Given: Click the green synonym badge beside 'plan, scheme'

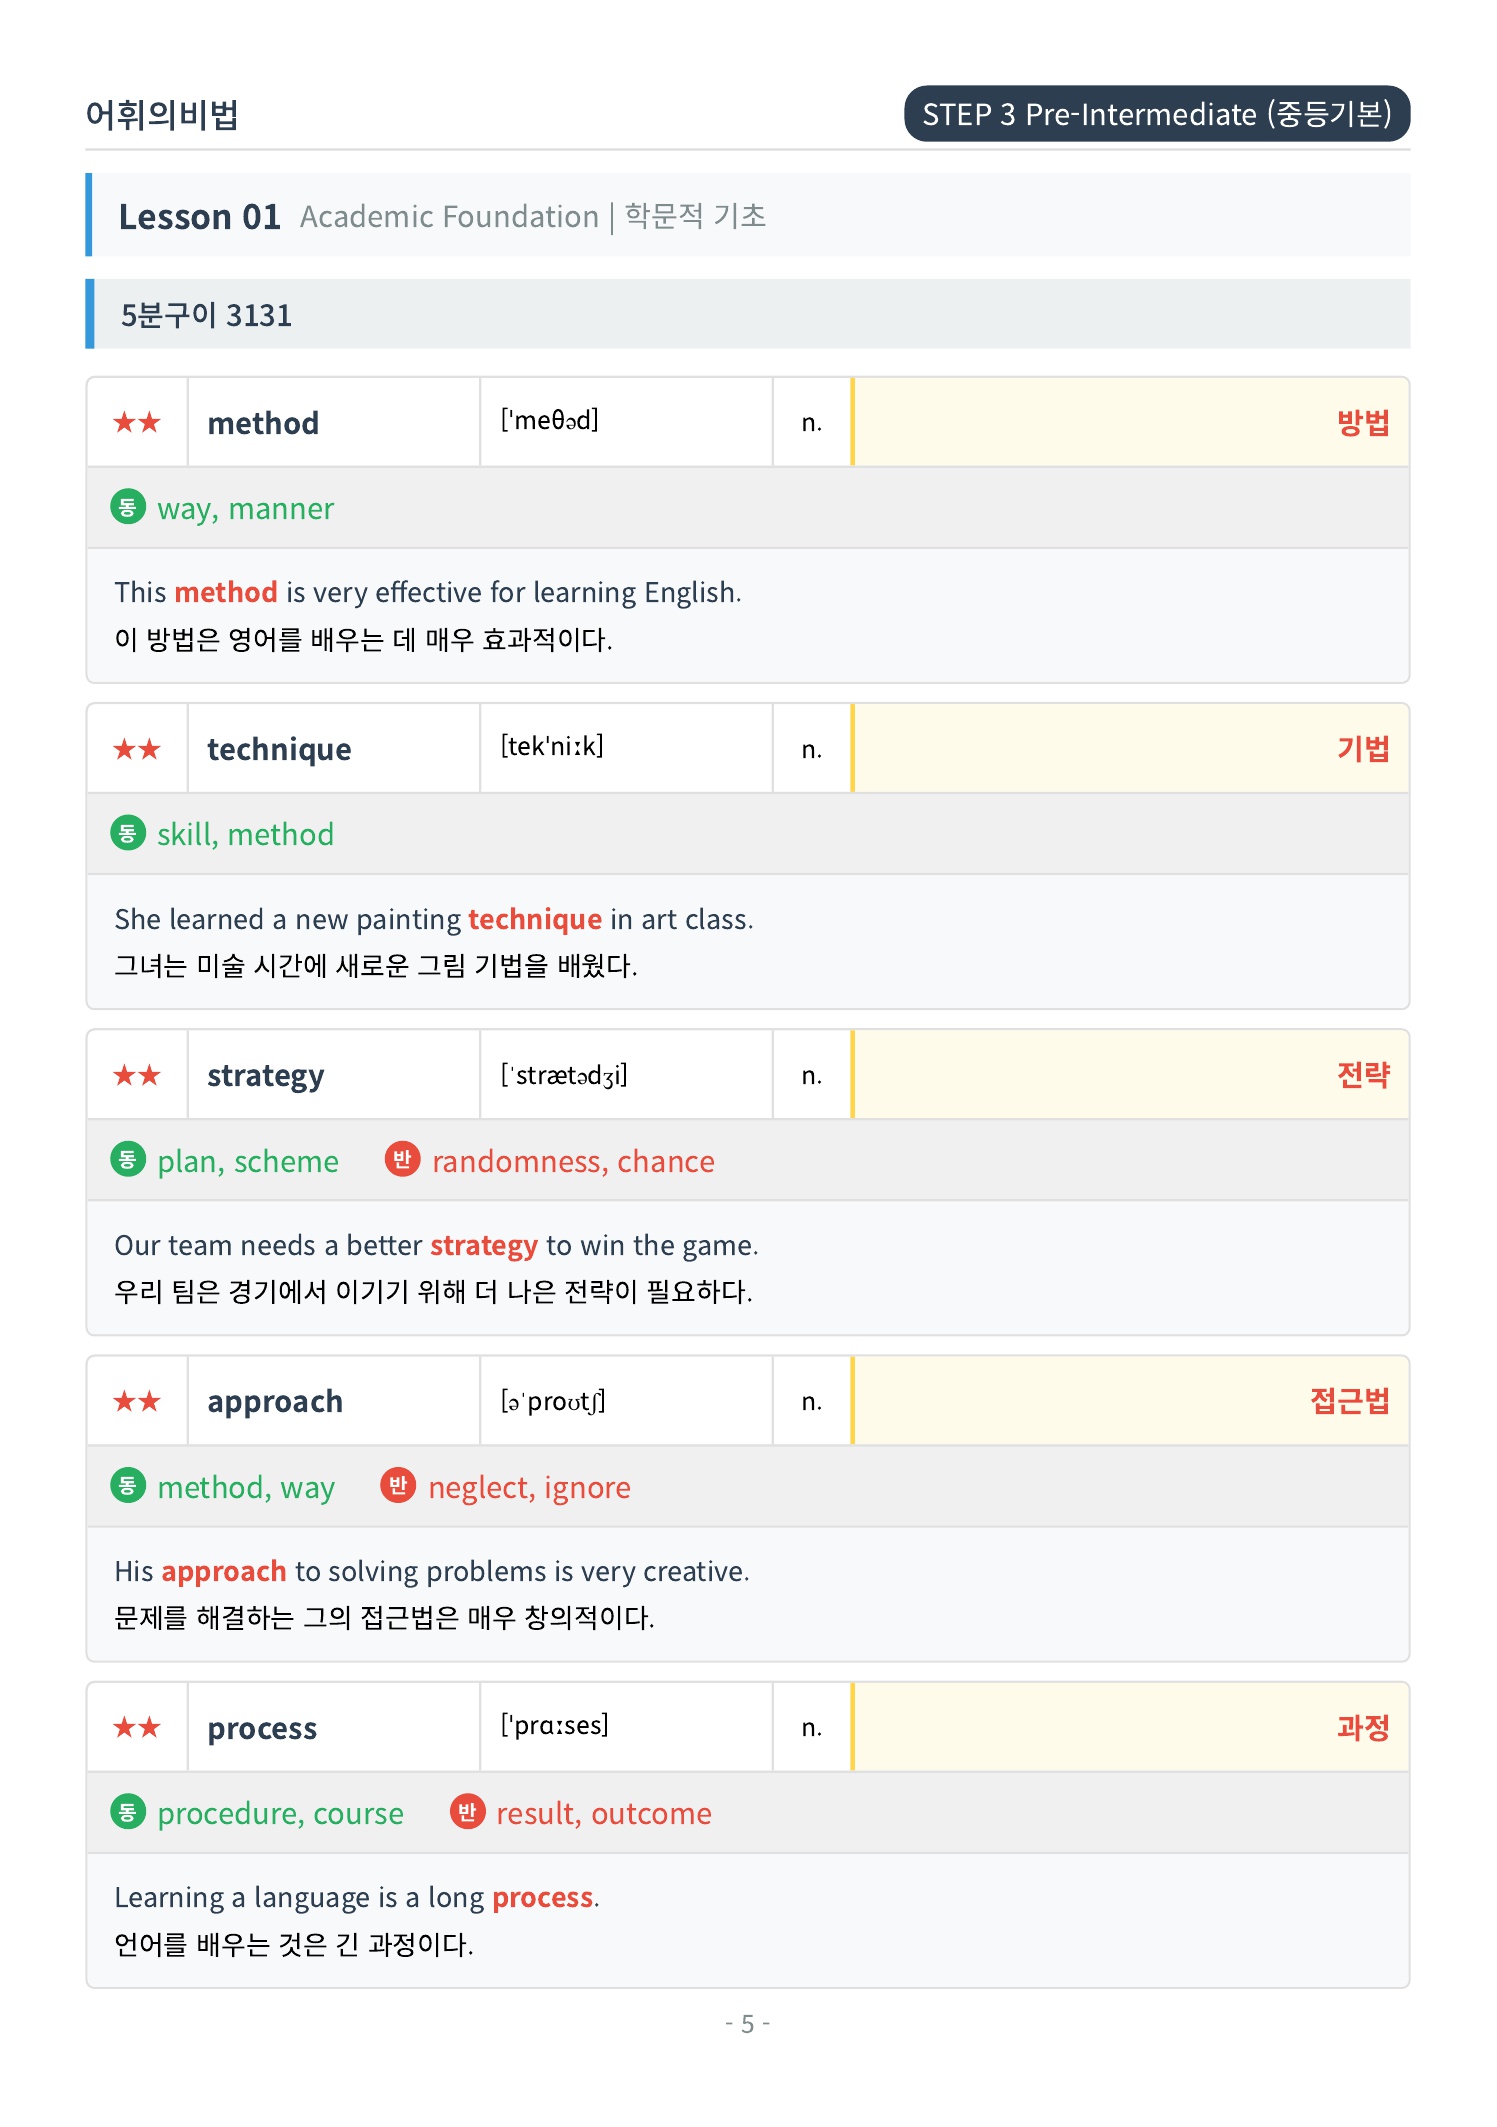Looking at the screenshot, I should pos(127,1159).
